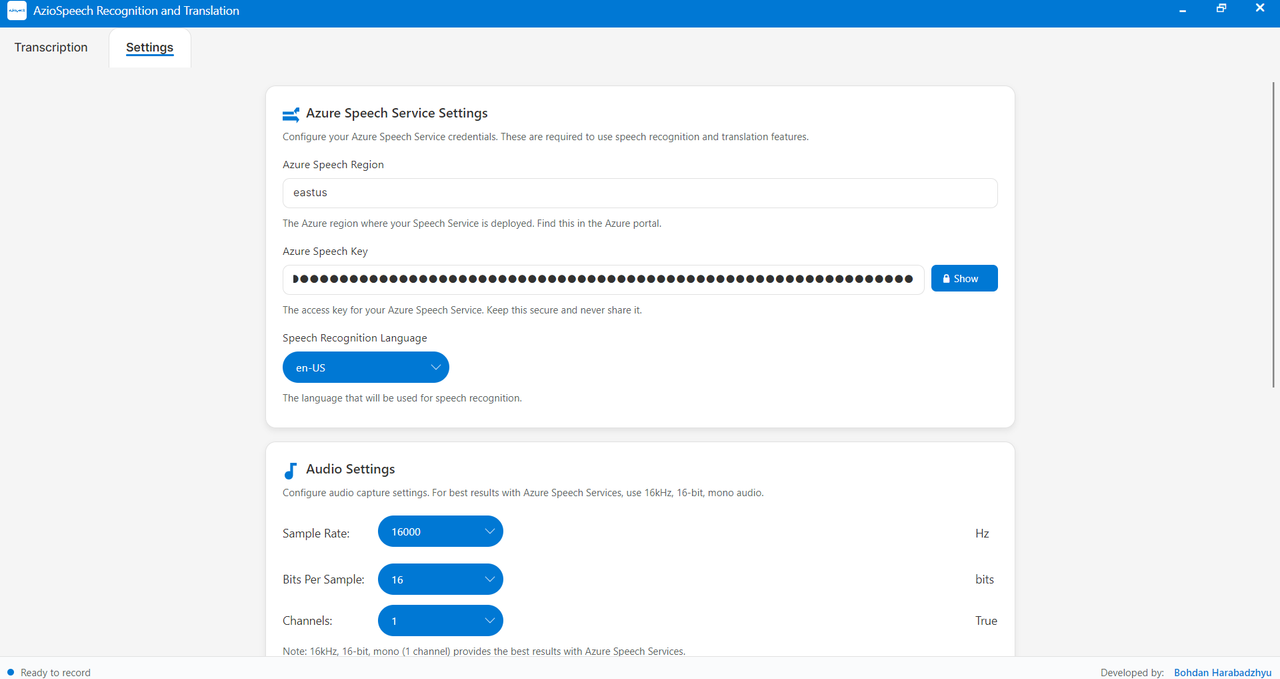The image size is (1280, 679).
Task: Select the Settings tab
Action: tap(150, 48)
